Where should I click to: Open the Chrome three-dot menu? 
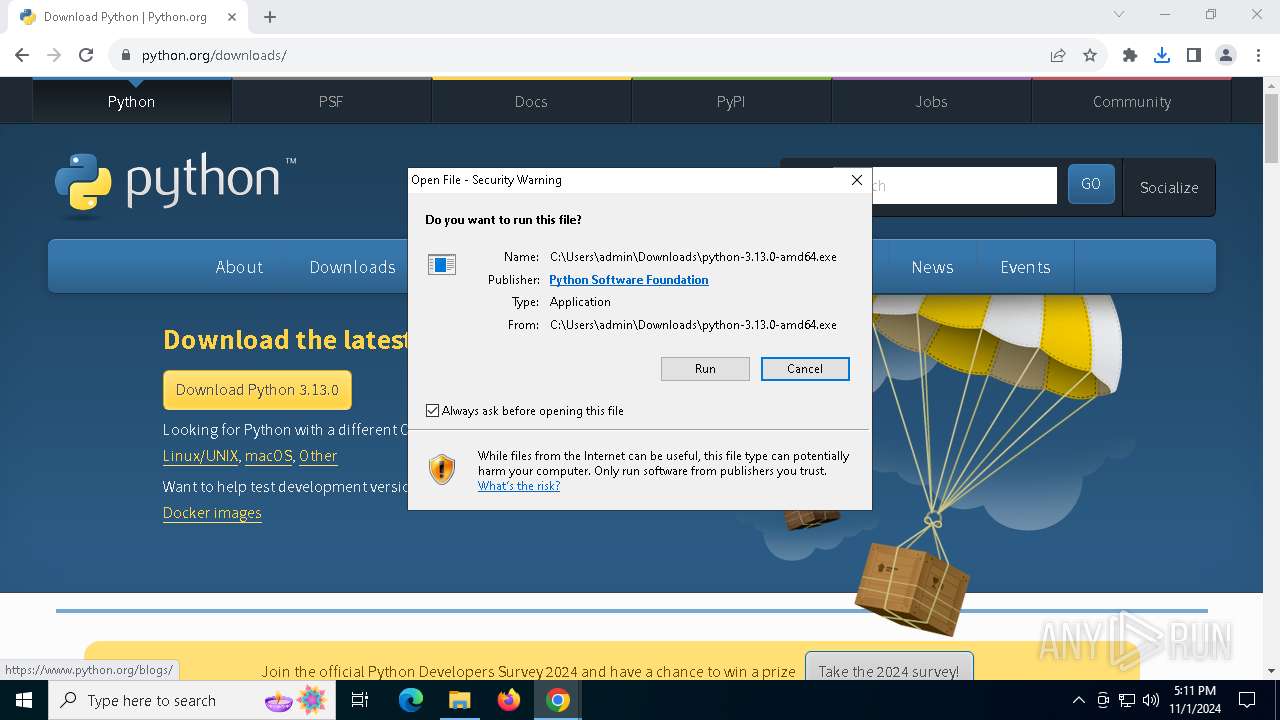click(x=1258, y=55)
